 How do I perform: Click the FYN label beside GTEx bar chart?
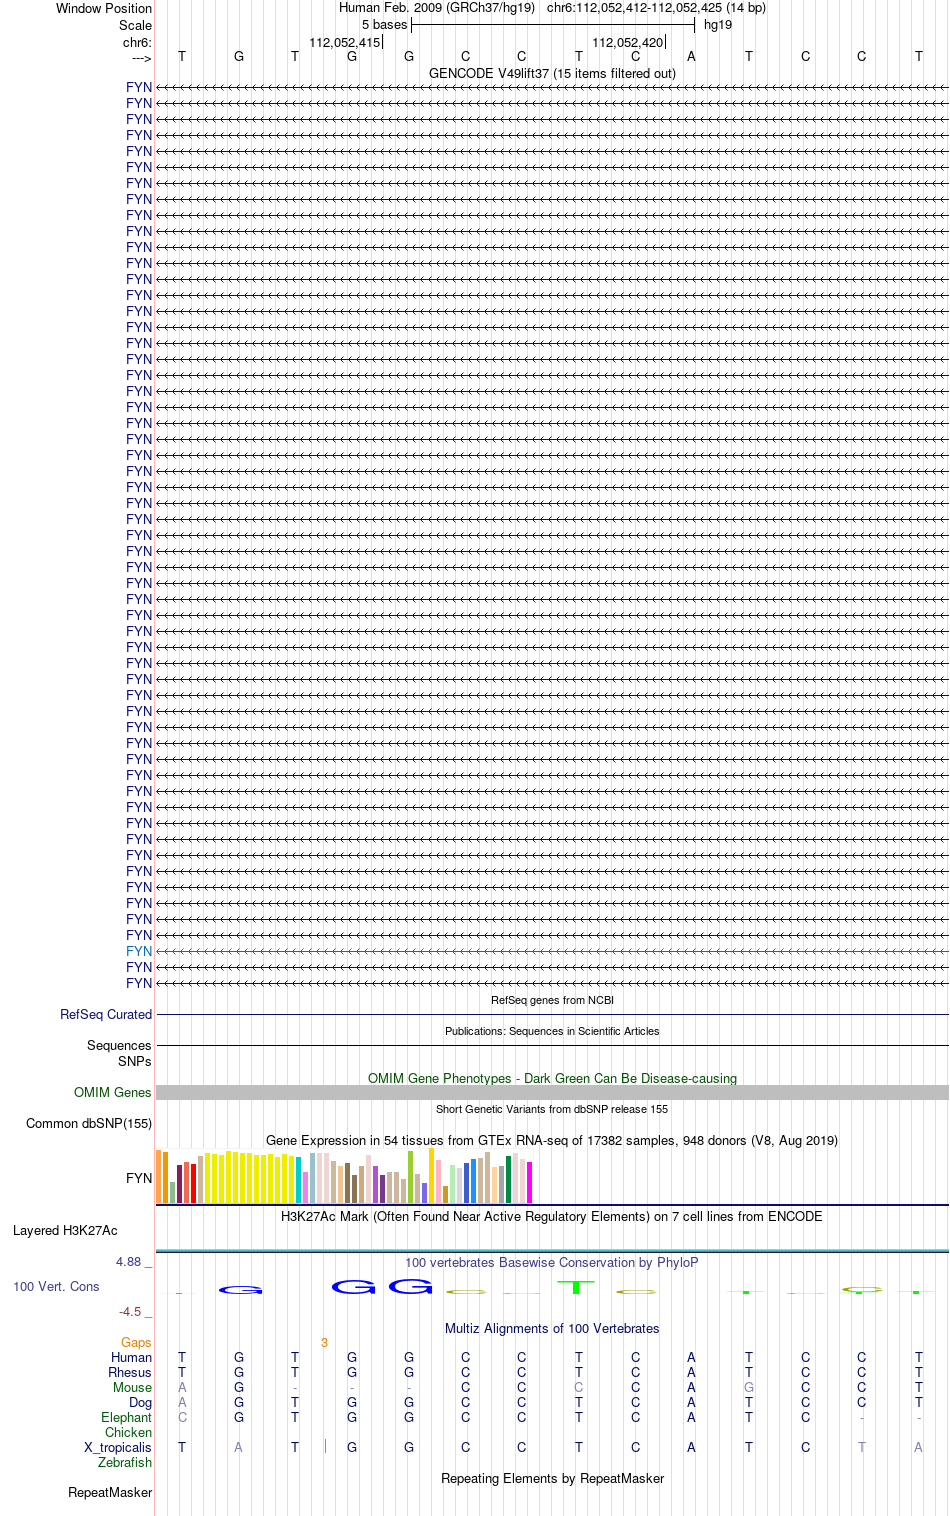coord(139,1178)
